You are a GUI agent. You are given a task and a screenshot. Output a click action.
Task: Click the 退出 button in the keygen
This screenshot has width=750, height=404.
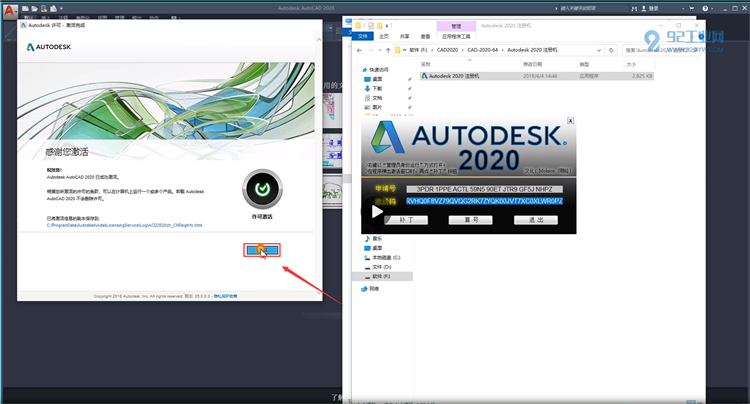[536, 220]
